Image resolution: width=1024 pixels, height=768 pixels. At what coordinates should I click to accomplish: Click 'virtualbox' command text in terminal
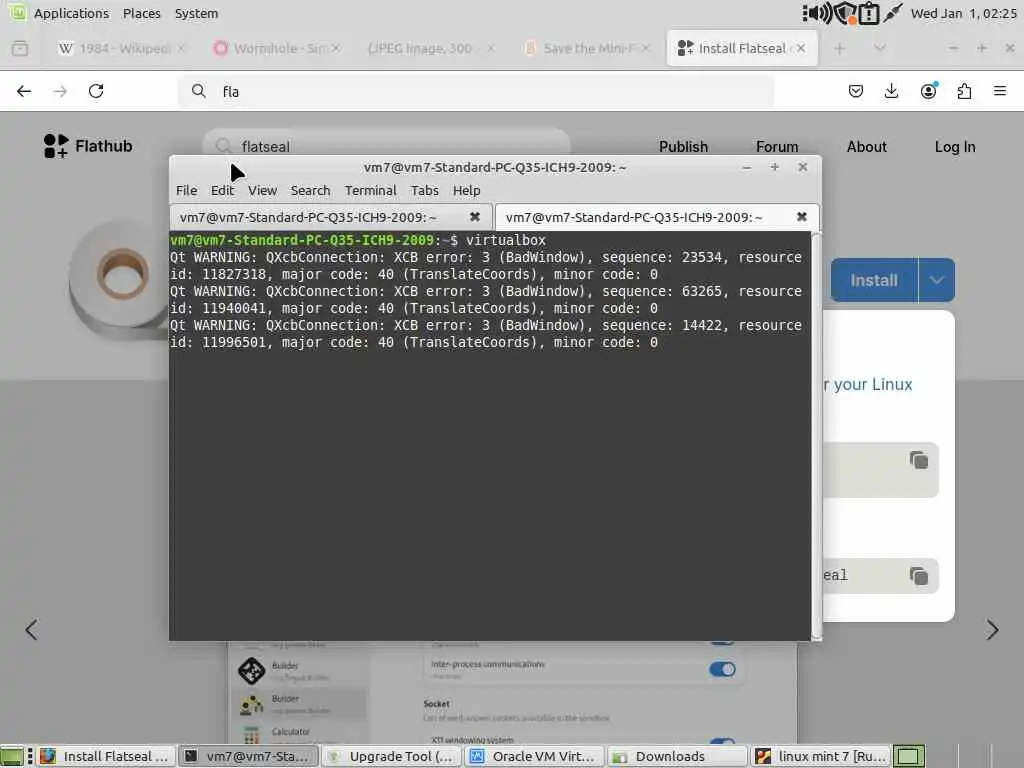point(505,240)
